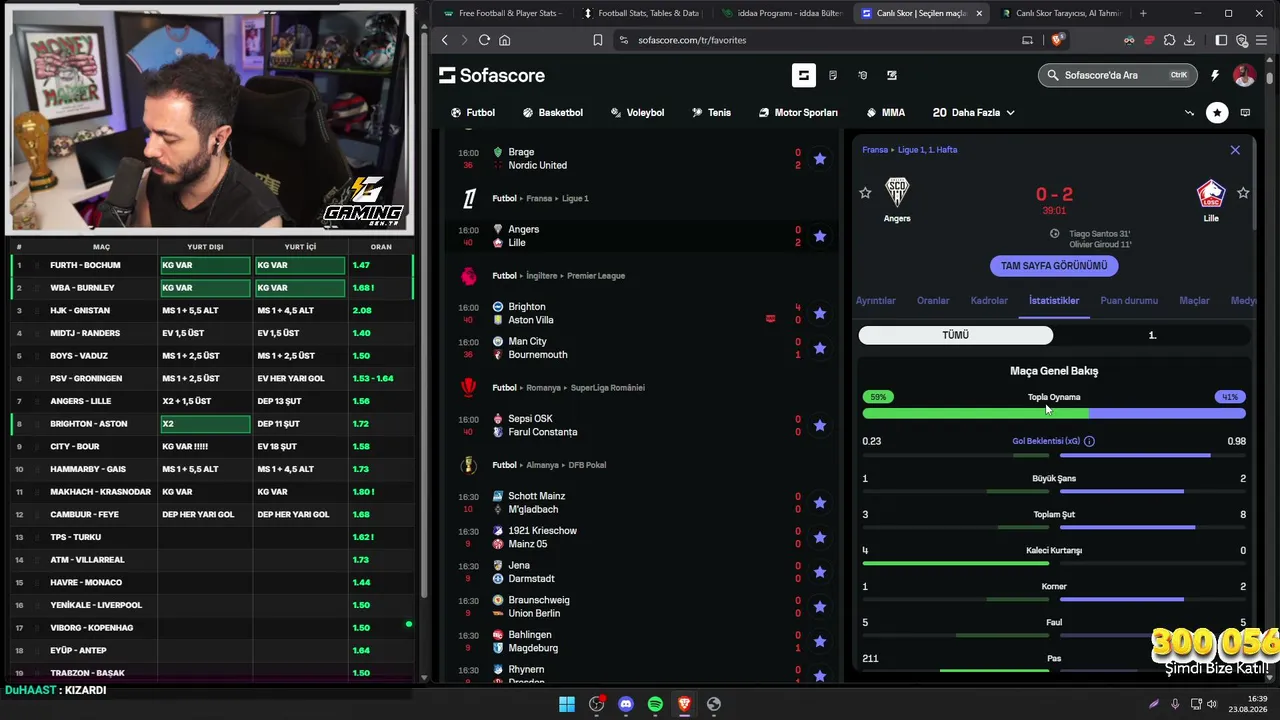1280x720 pixels.
Task: Select the Basketbol sport tab
Action: point(552,113)
